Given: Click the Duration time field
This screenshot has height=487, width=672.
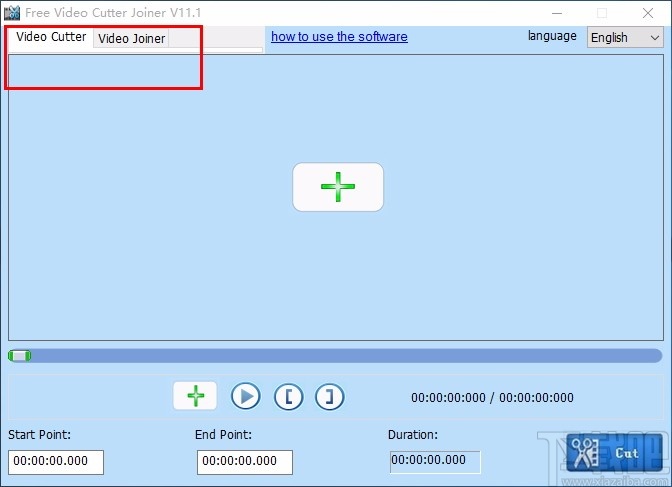Looking at the screenshot, I should click(435, 461).
